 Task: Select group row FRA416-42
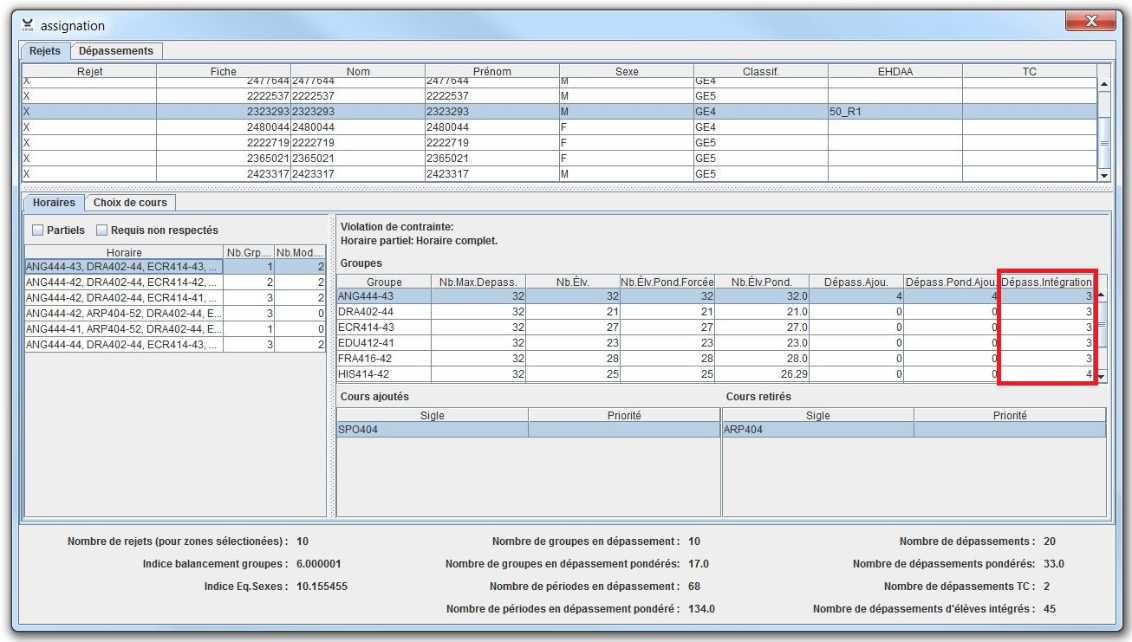click(716, 358)
